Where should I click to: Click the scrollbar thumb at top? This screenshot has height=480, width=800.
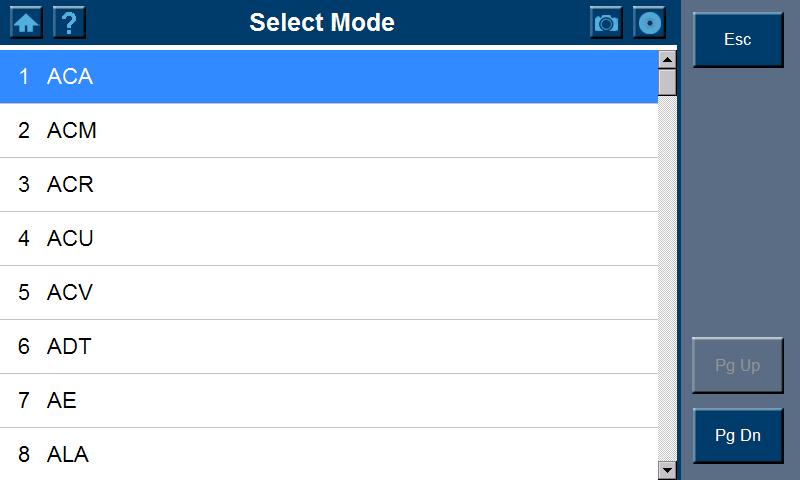667,82
